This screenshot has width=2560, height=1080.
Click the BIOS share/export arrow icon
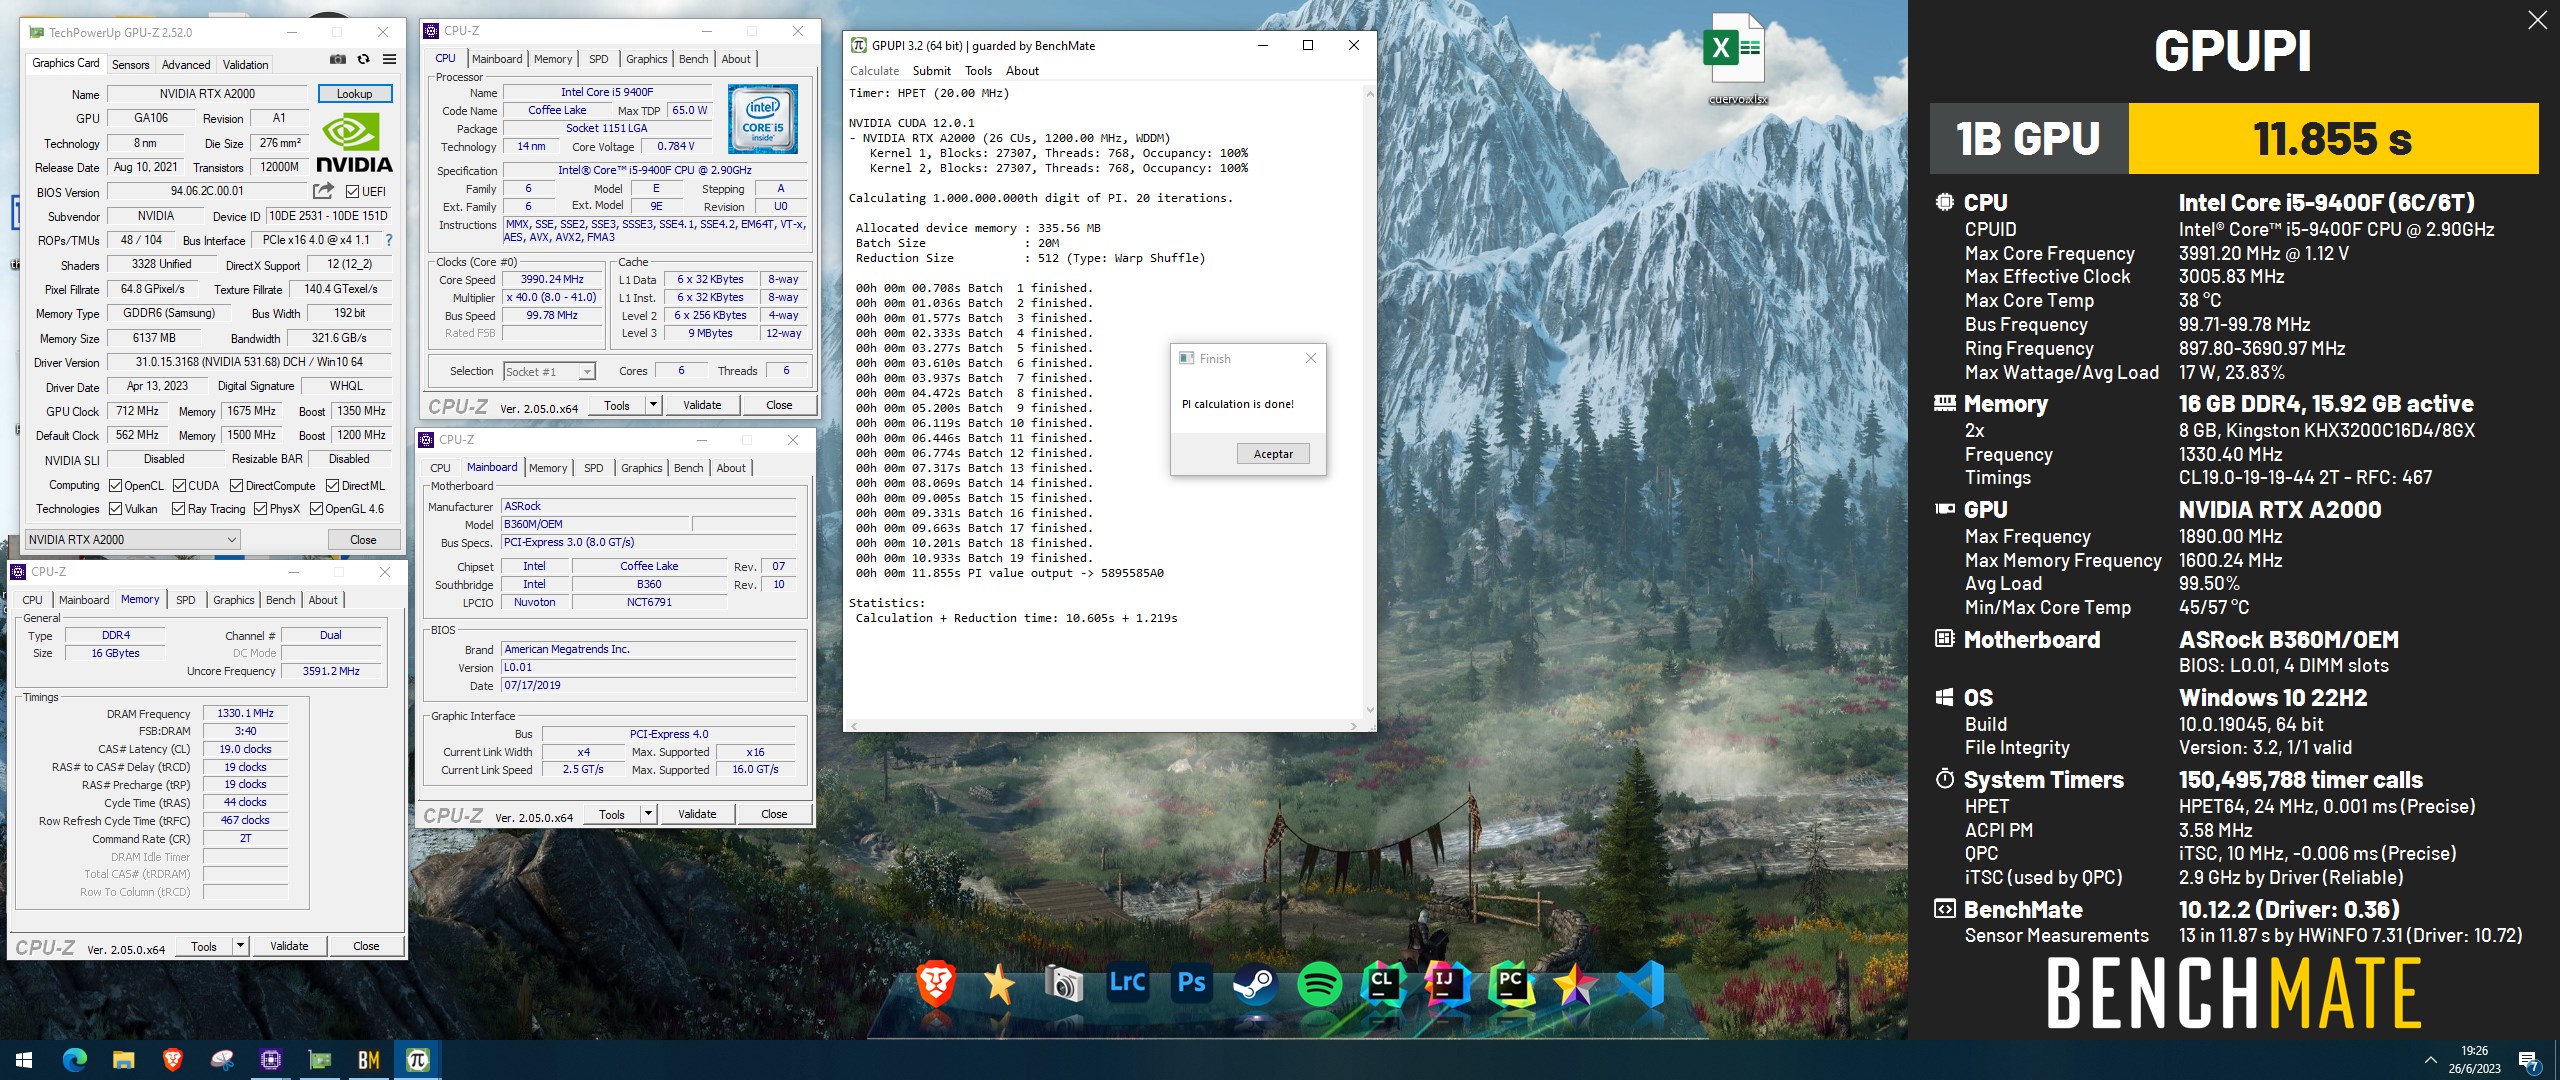click(x=323, y=191)
